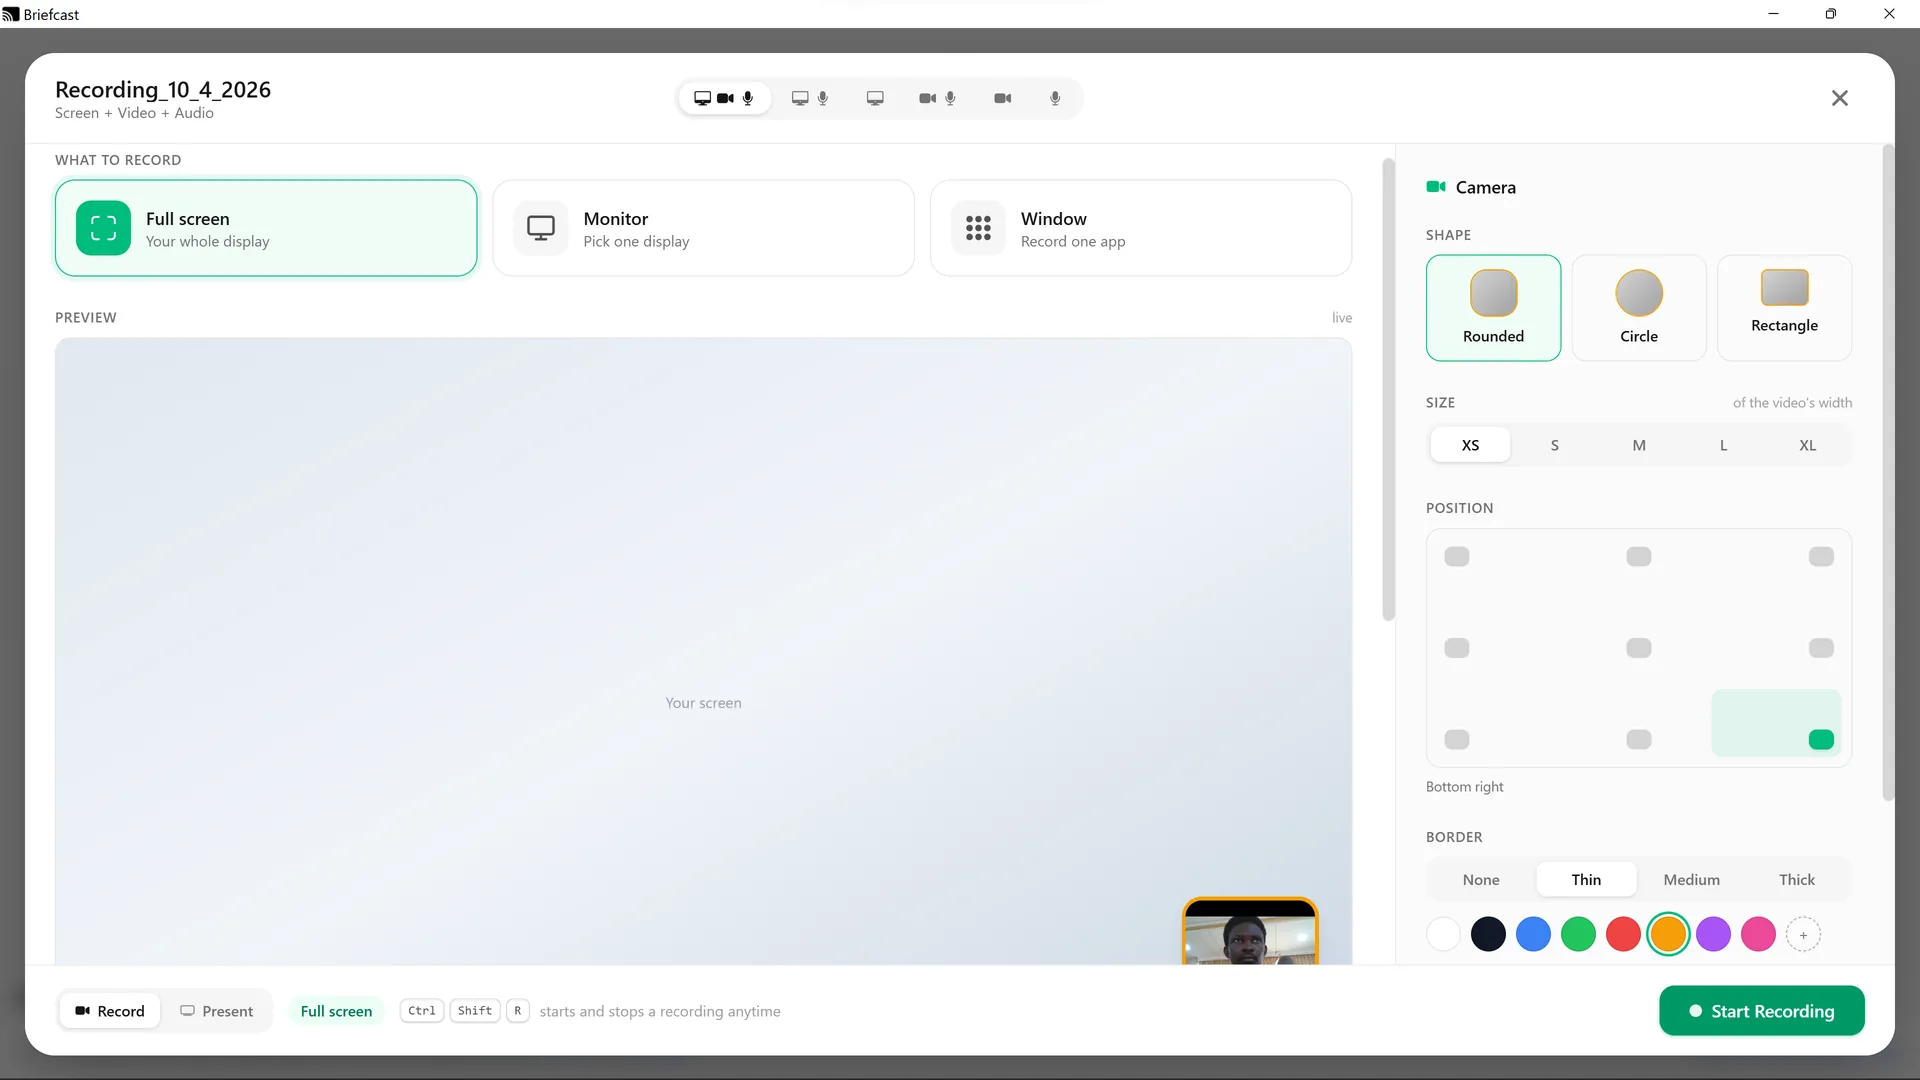Click the green Camera icon heading
This screenshot has height=1080, width=1920.
(1436, 187)
